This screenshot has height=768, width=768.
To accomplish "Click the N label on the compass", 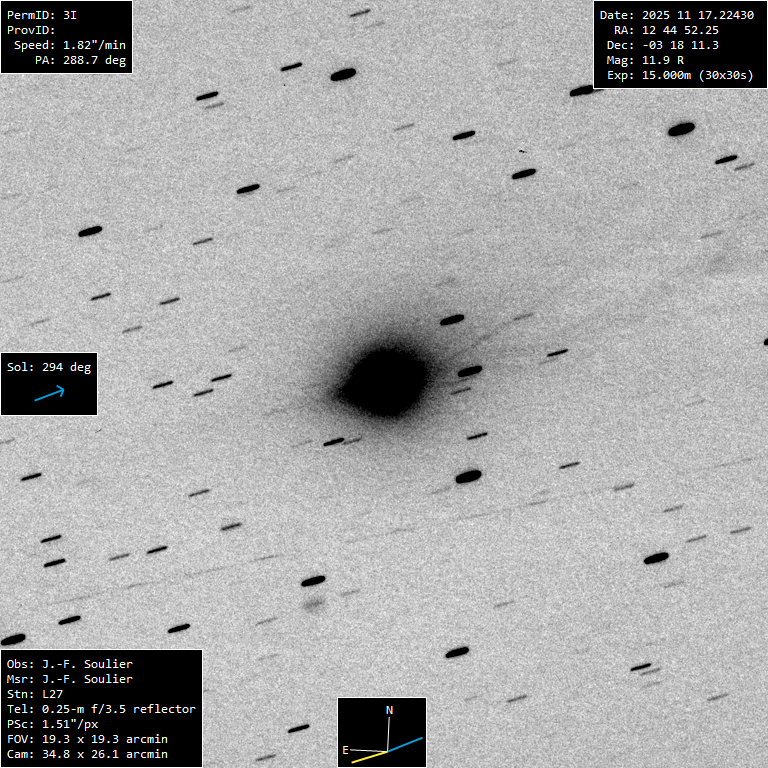I will click(390, 710).
